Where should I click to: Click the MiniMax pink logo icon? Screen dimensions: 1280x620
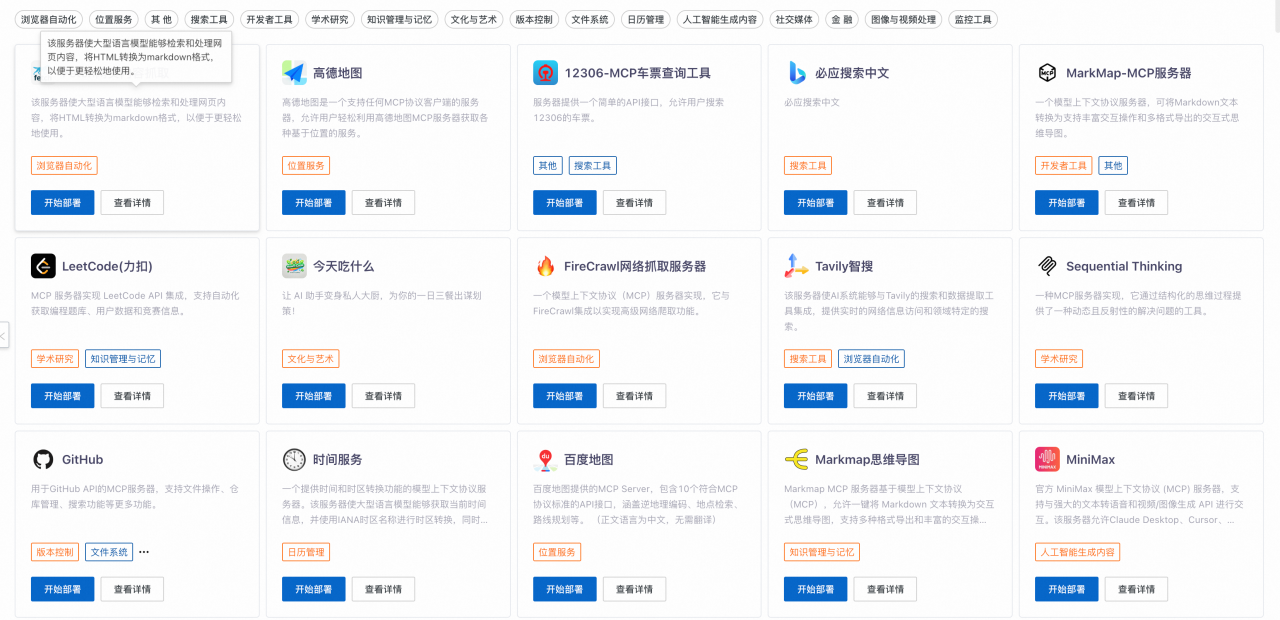click(1047, 459)
